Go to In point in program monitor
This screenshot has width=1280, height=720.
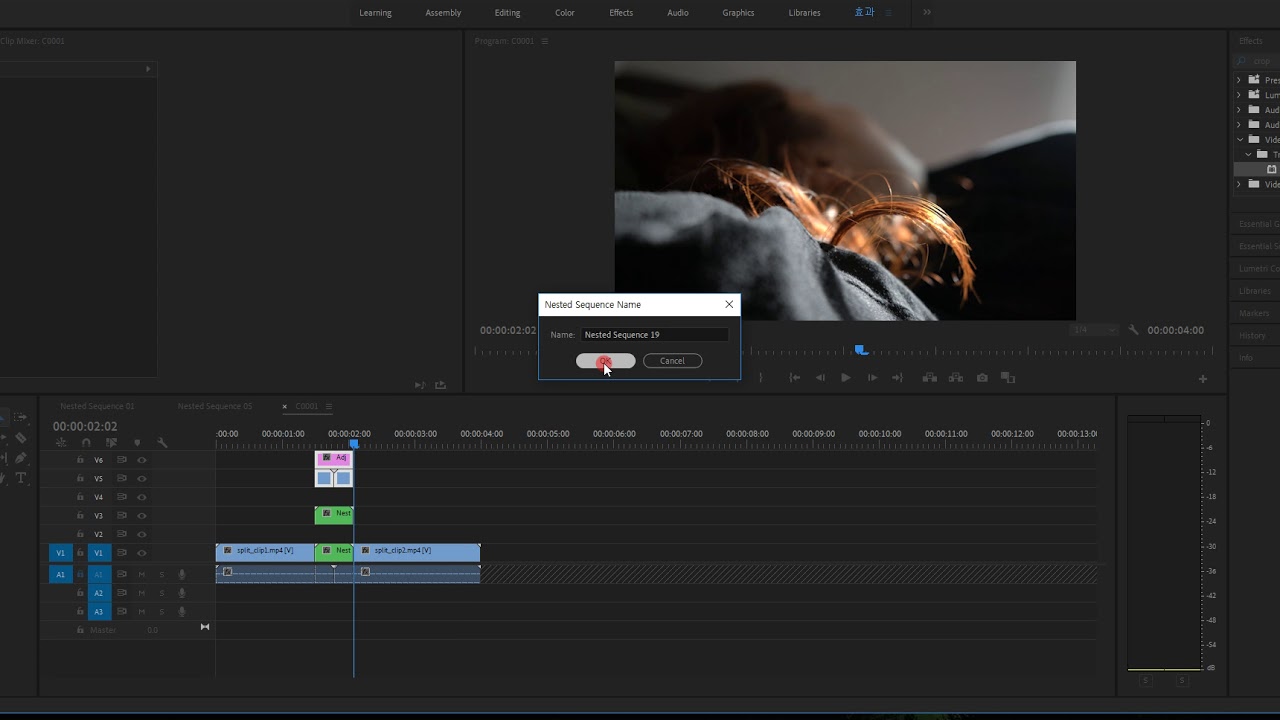[795, 378]
